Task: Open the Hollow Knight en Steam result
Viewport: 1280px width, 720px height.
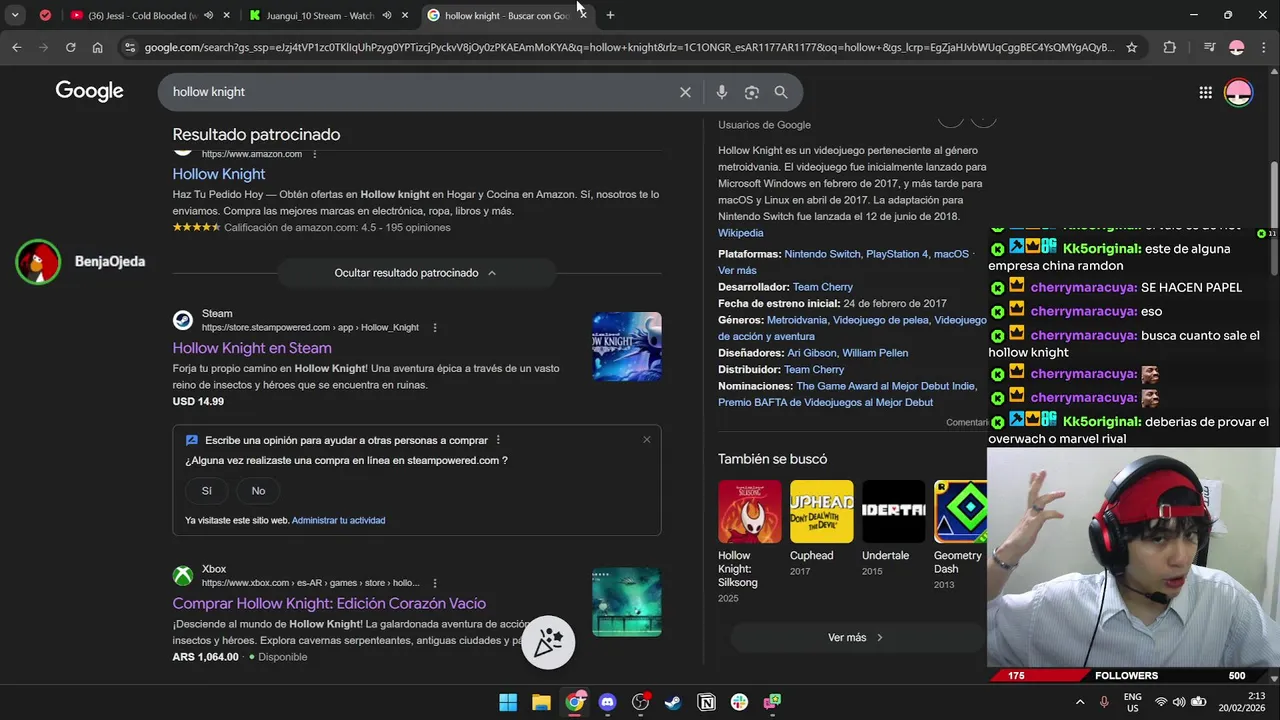Action: pos(252,348)
